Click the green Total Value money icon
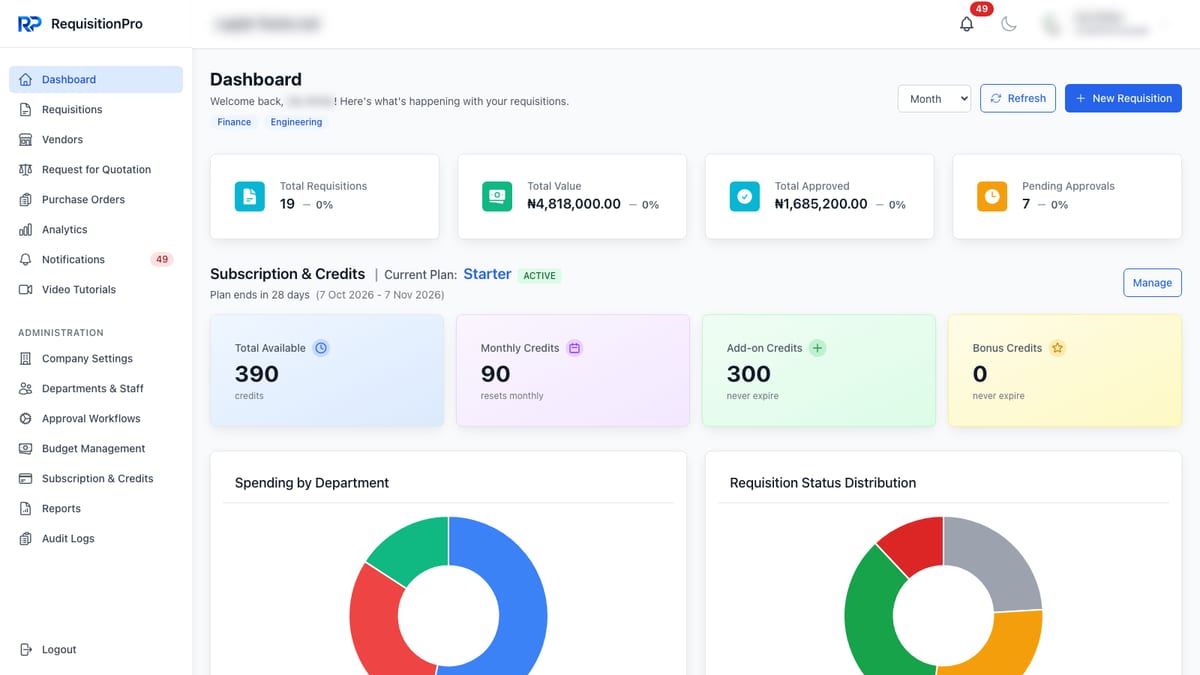This screenshot has height=675, width=1200. tap(497, 196)
